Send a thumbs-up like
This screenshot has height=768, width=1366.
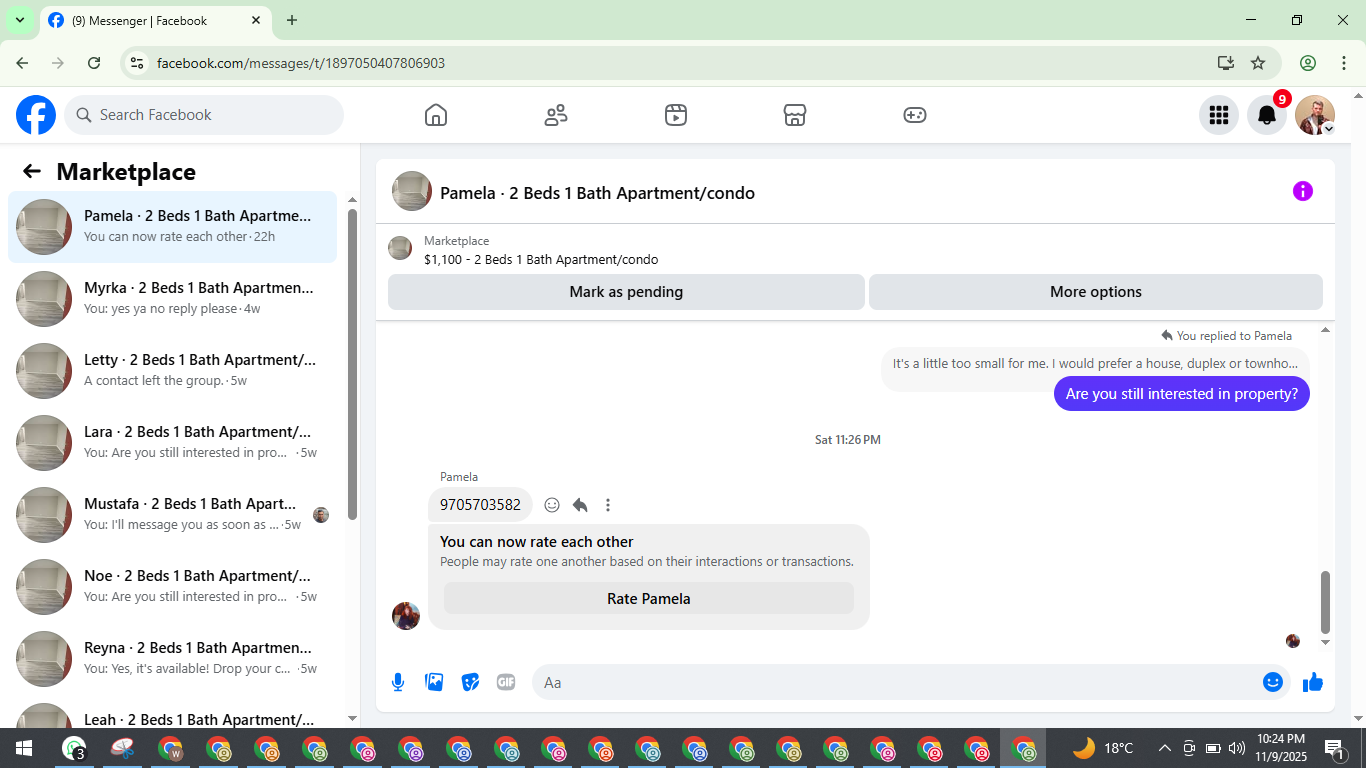(x=1313, y=682)
